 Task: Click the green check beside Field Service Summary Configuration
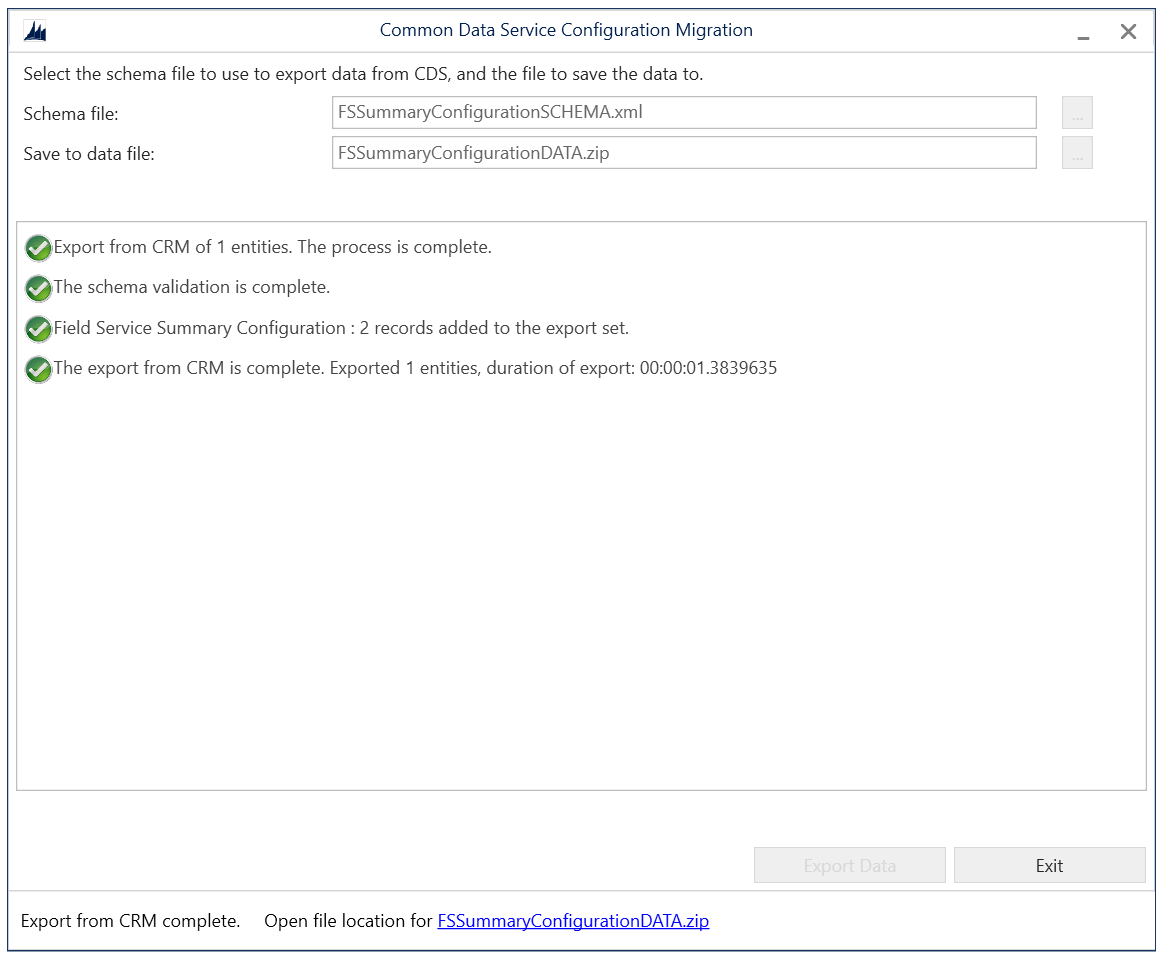coord(38,329)
